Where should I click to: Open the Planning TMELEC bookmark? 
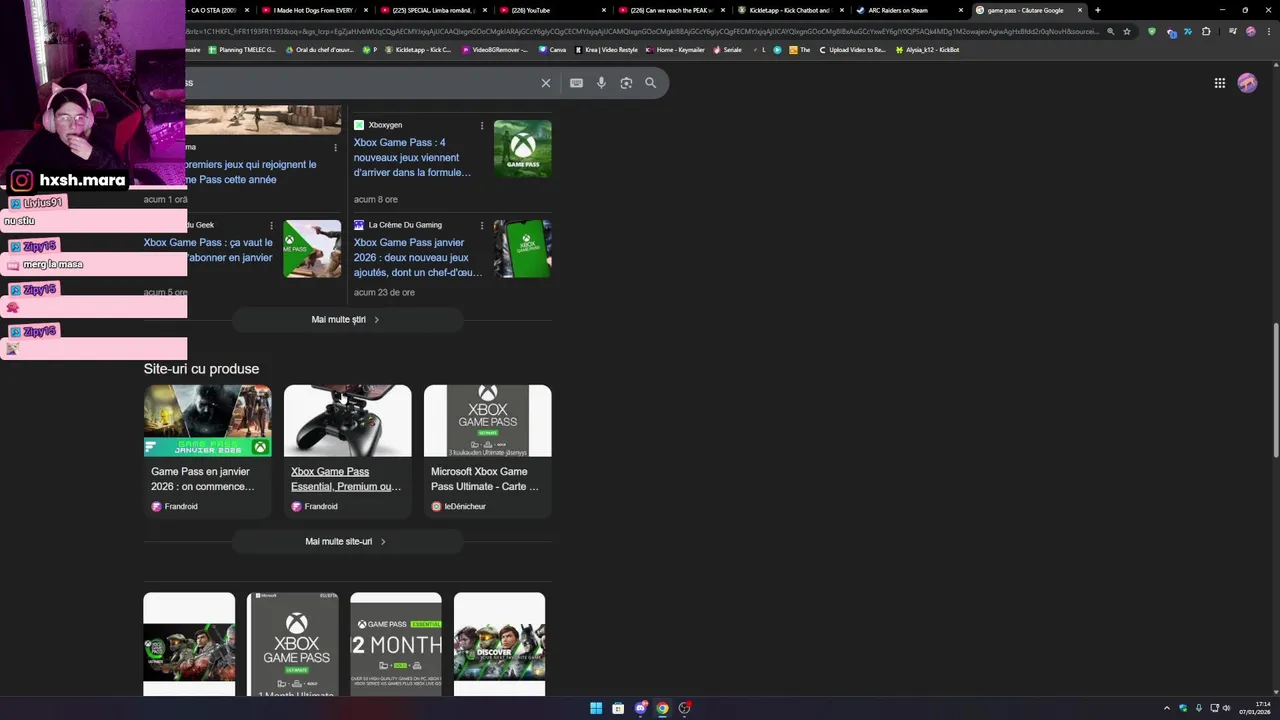243,49
